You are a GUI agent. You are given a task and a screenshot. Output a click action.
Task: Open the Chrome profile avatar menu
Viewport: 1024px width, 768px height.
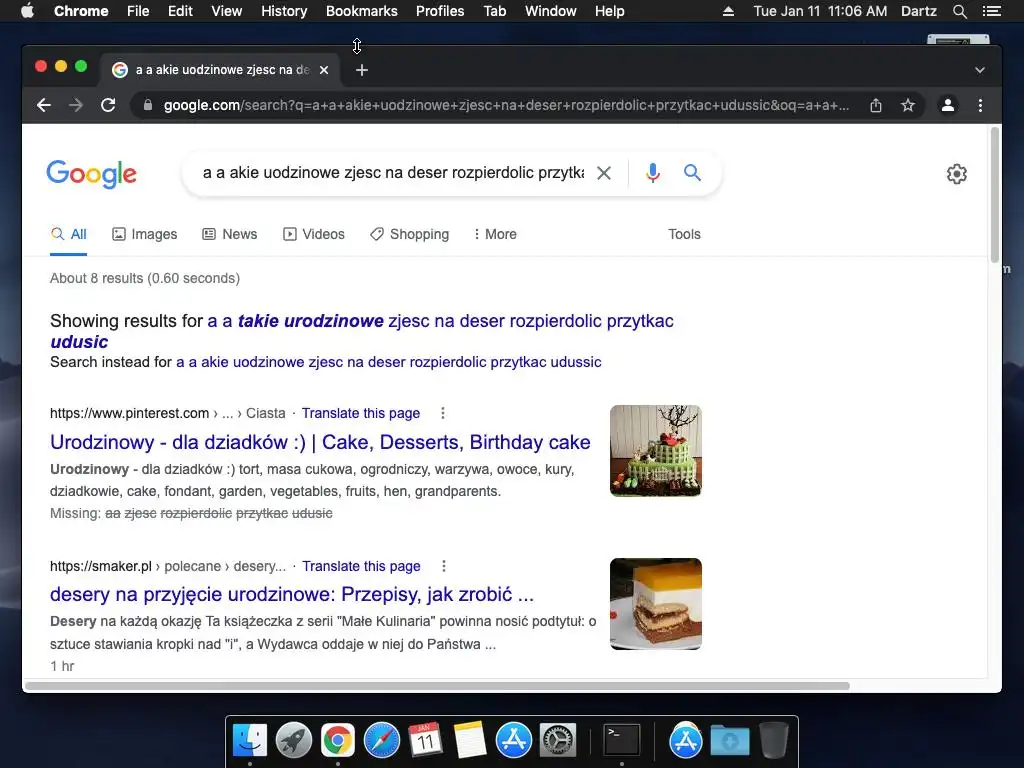[948, 105]
